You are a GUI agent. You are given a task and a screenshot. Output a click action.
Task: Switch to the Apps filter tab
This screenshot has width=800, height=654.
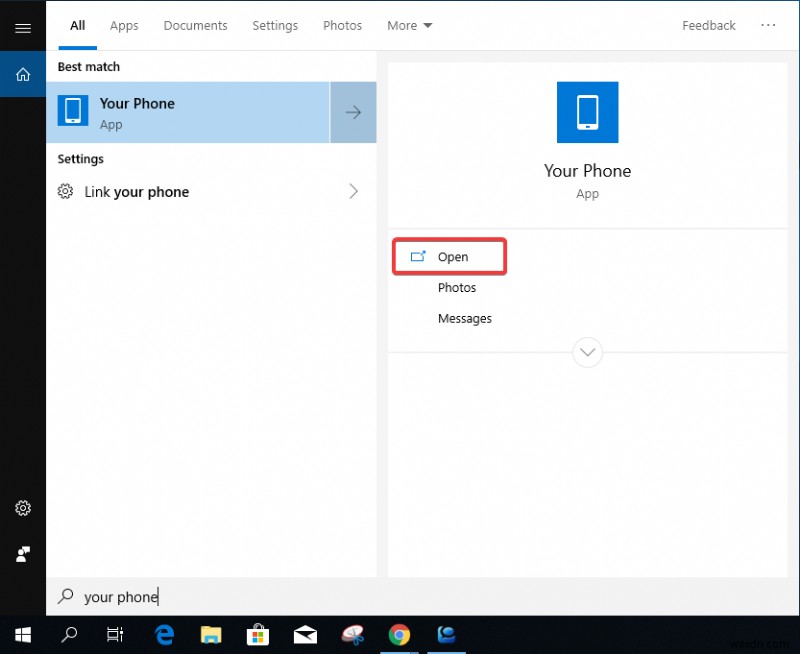(123, 25)
